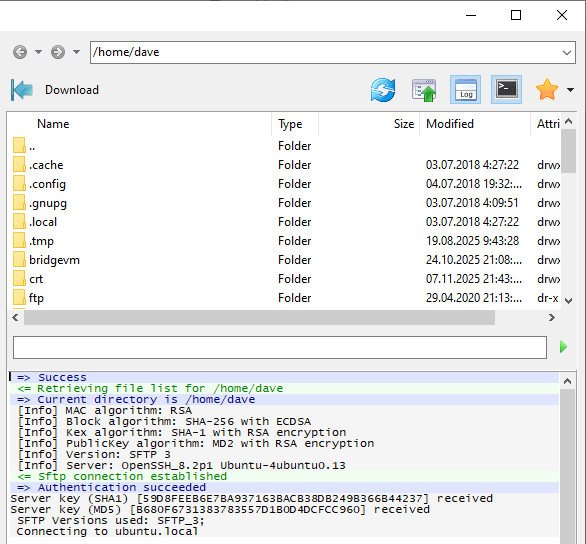Toggle the Log panel button
The height and width of the screenshot is (544, 586).
[x=465, y=90]
